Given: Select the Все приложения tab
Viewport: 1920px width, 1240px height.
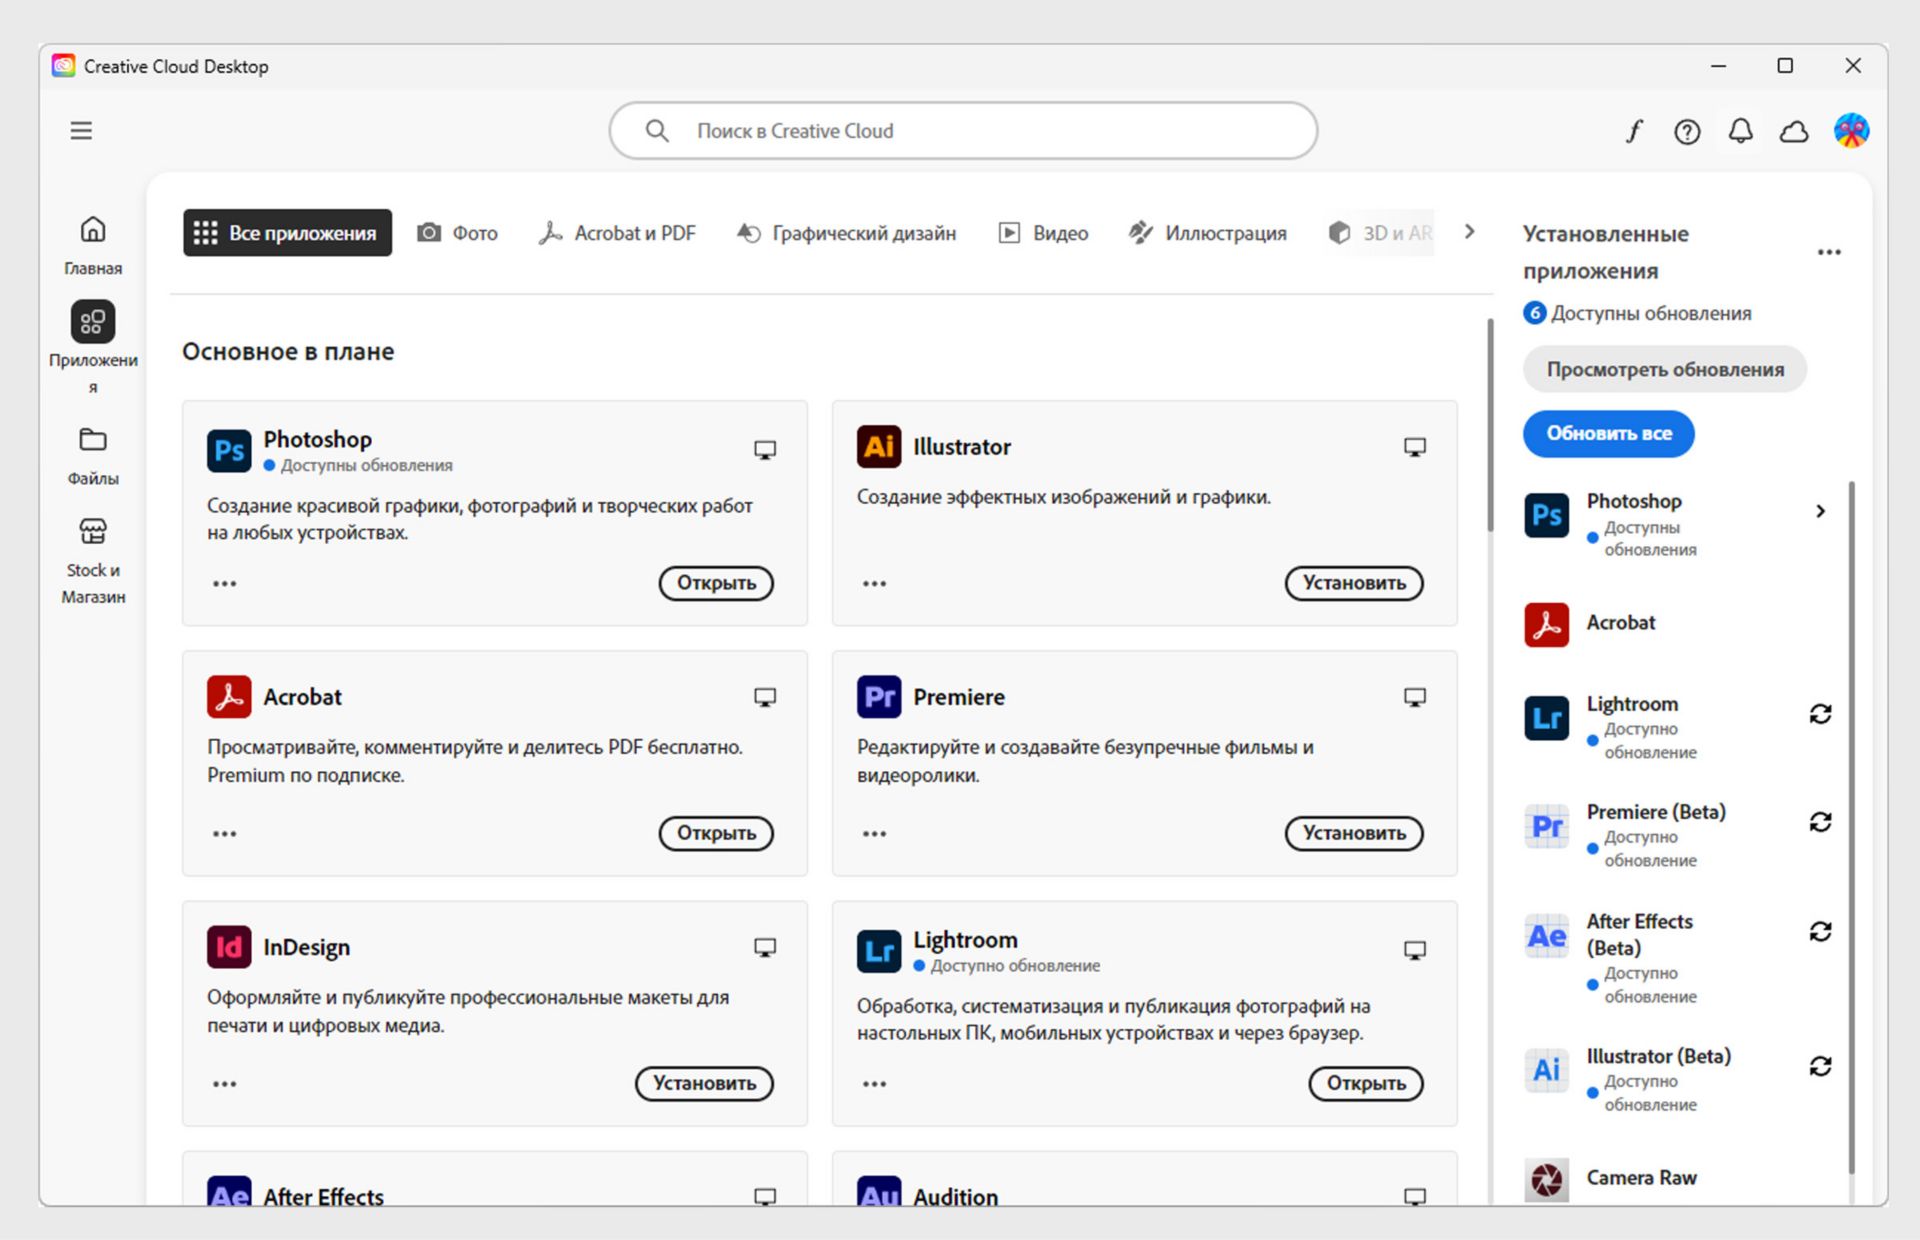Looking at the screenshot, I should [x=287, y=233].
